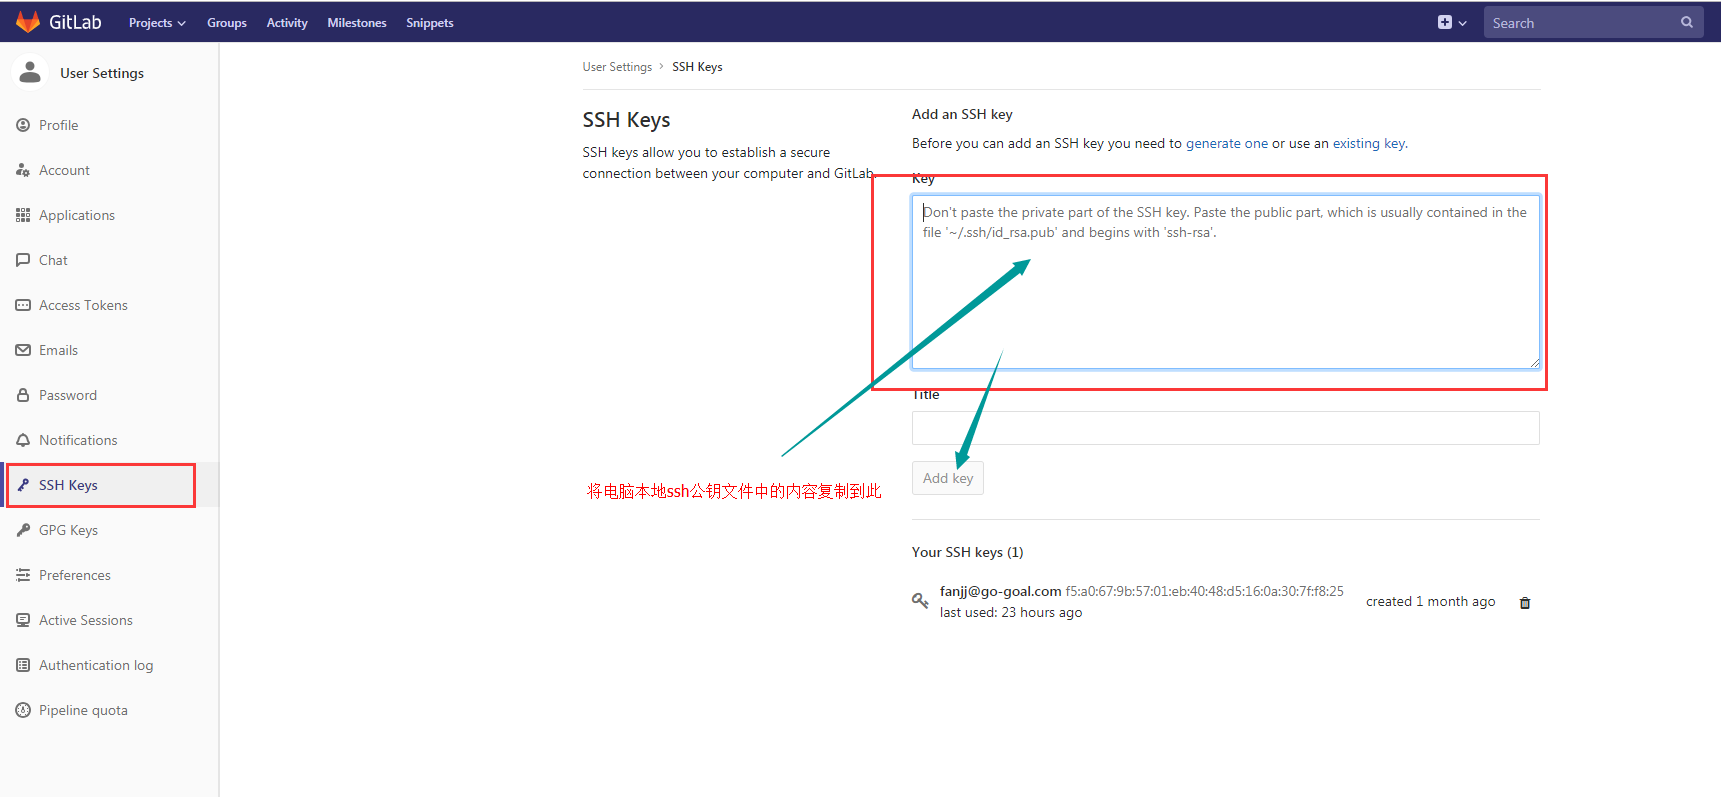The height and width of the screenshot is (797, 1721).
Task: Click the Active Sessions monitor icon
Action: (23, 620)
